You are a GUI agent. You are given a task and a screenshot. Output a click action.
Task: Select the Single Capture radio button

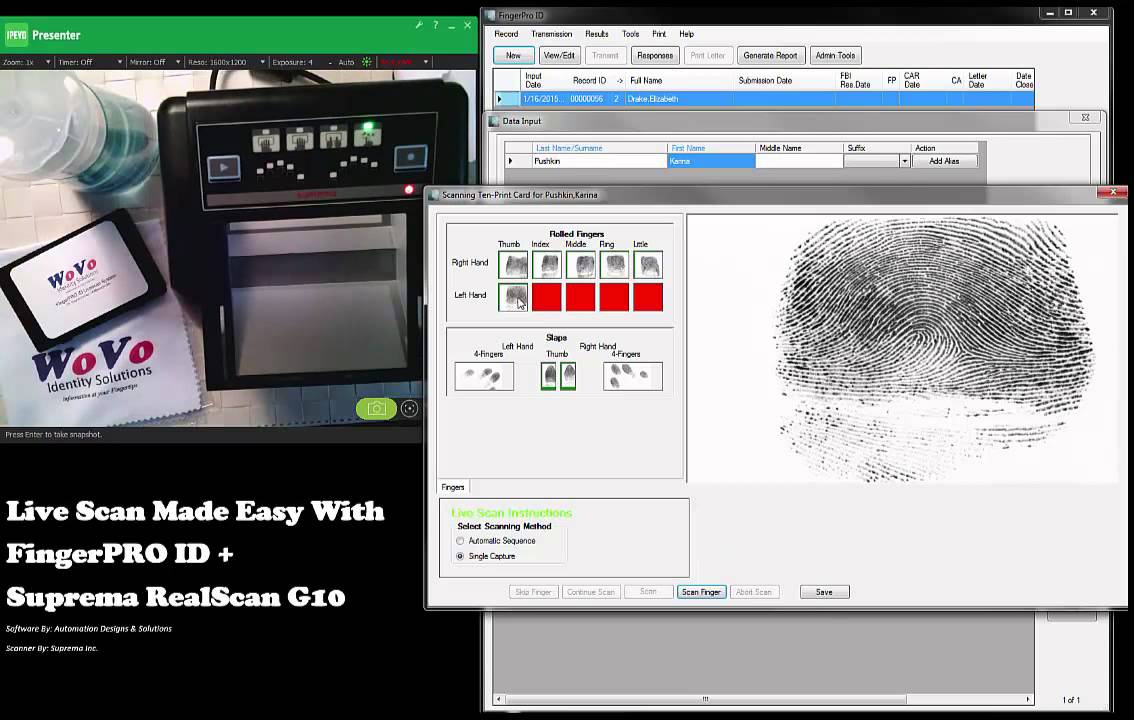pos(460,556)
